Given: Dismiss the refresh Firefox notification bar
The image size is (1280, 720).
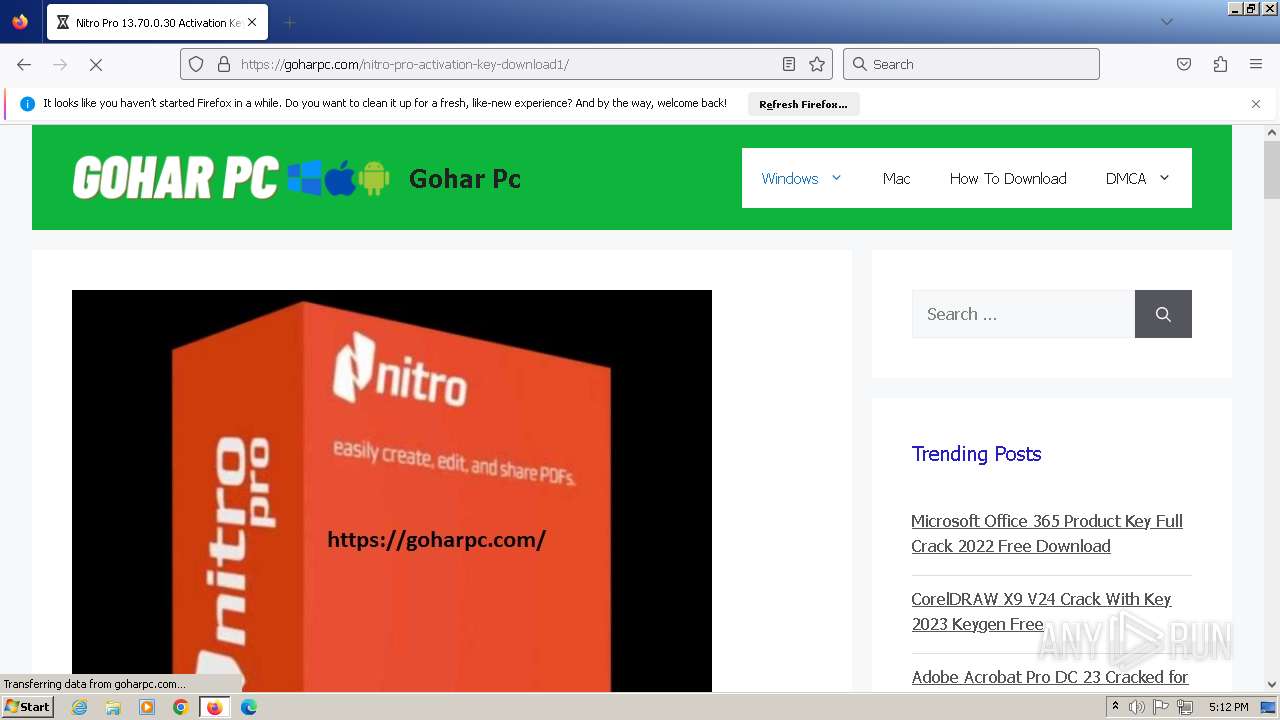Looking at the screenshot, I should coord(1256,104).
